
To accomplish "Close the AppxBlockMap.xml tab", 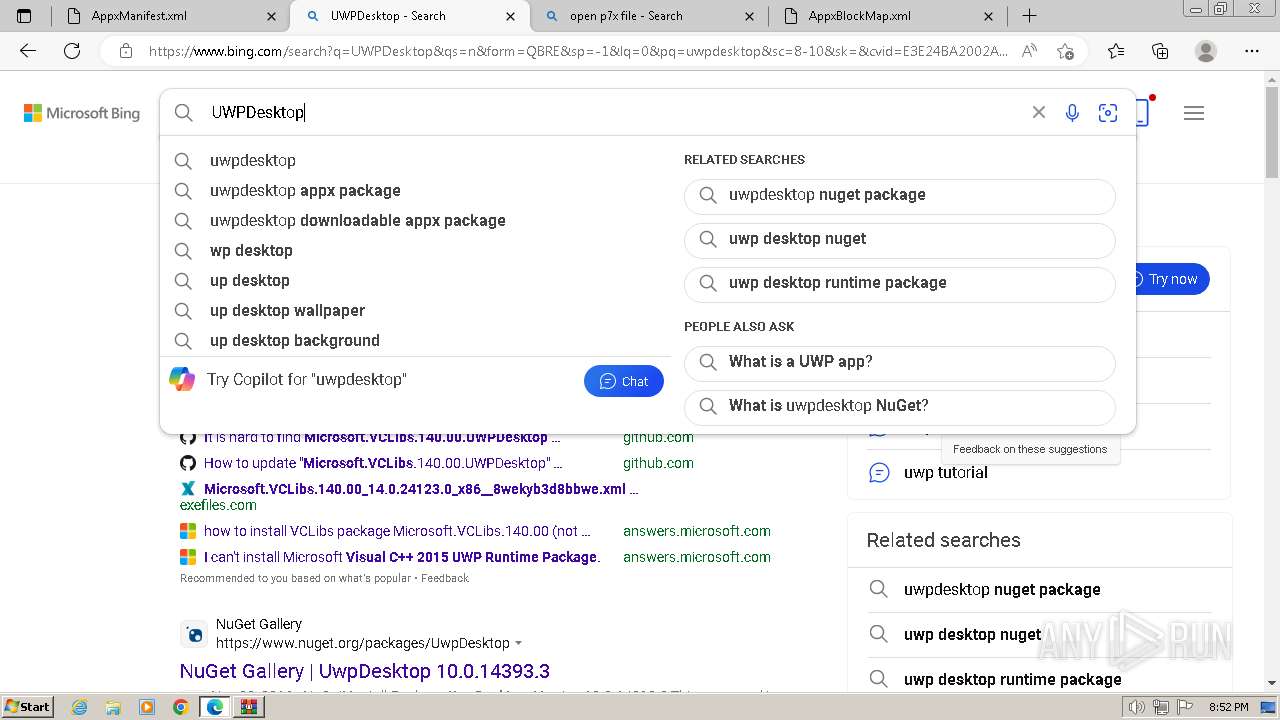I will pyautogui.click(x=989, y=16).
